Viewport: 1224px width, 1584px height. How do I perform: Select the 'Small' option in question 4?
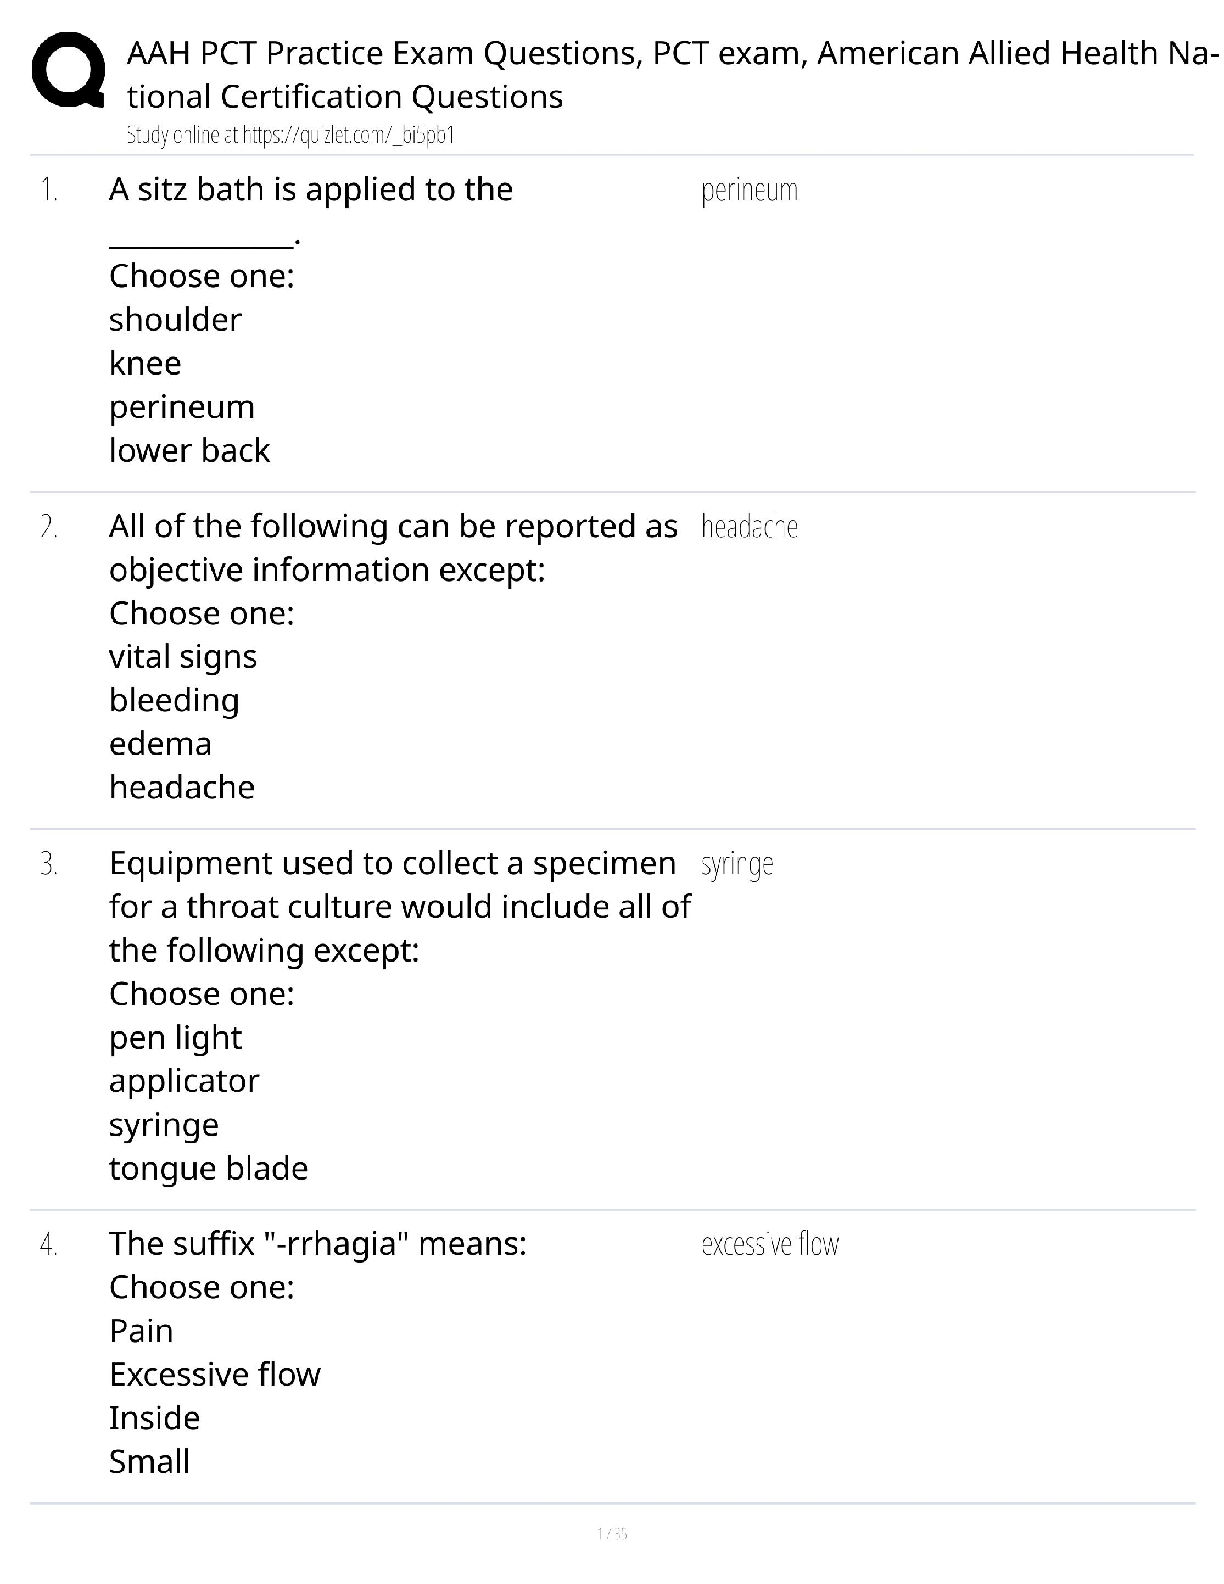click(x=149, y=1462)
